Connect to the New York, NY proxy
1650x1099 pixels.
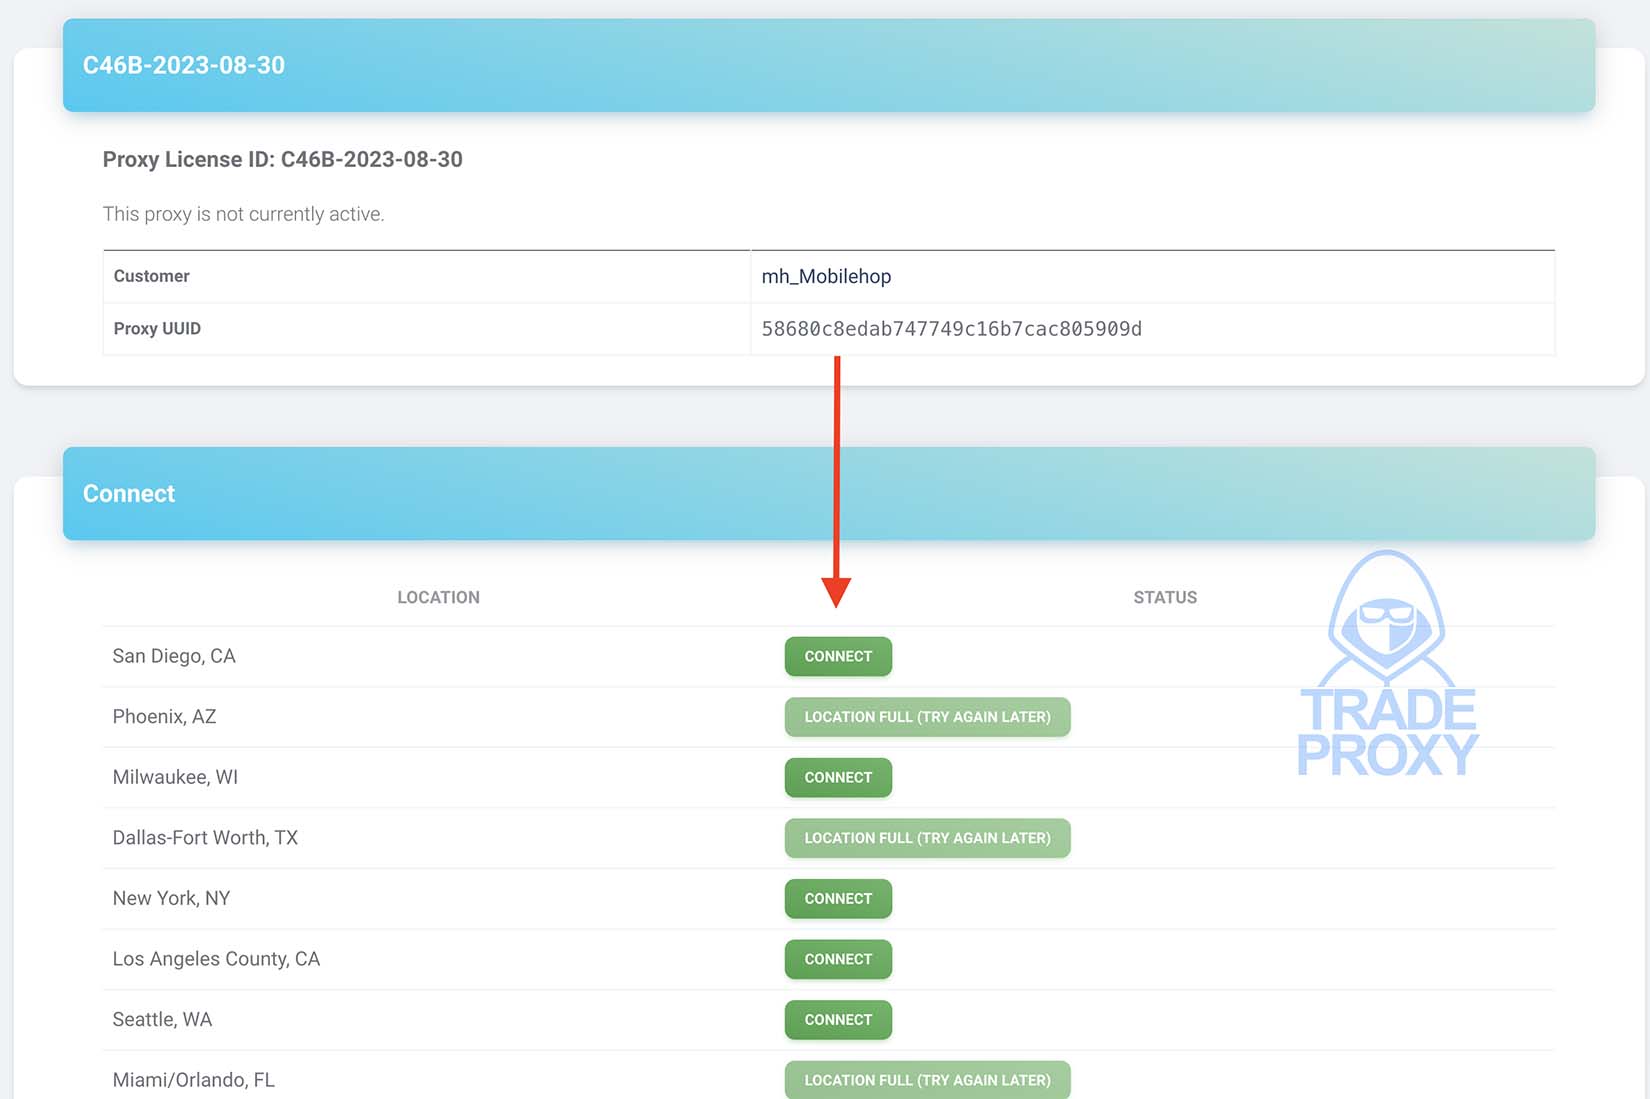tap(838, 898)
